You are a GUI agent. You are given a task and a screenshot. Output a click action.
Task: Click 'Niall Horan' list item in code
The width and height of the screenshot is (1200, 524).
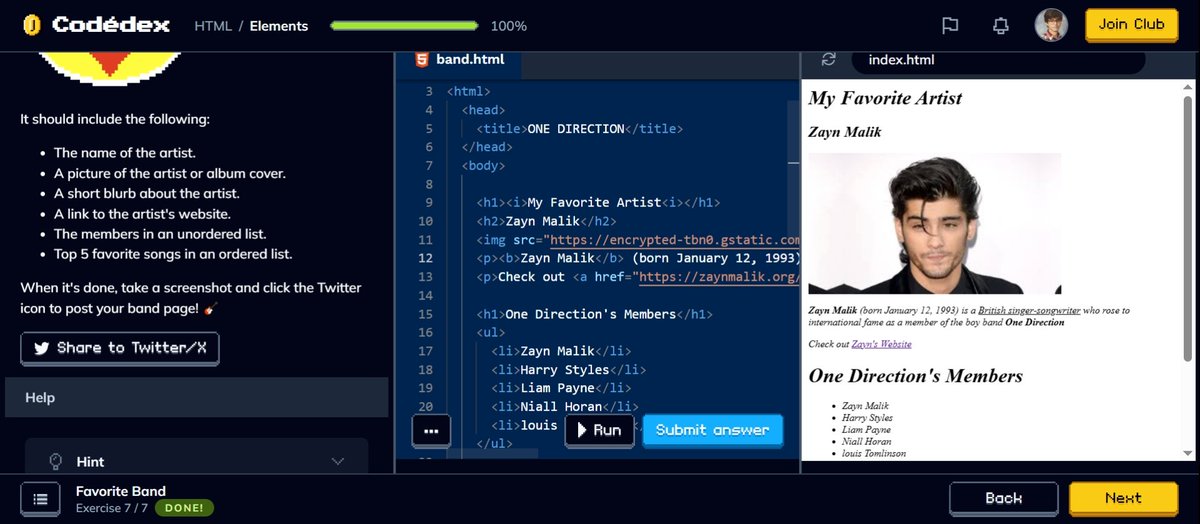click(x=565, y=406)
